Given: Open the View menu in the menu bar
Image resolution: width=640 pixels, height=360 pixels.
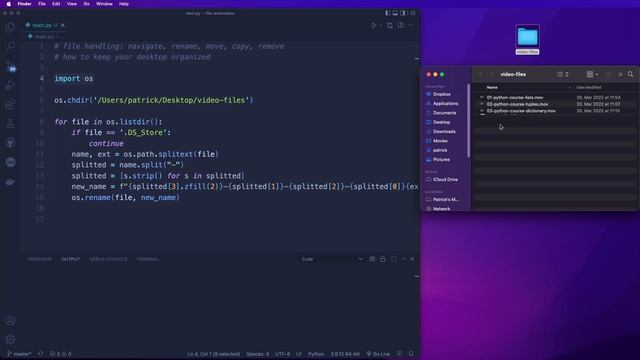Looking at the screenshot, I should (71, 4).
